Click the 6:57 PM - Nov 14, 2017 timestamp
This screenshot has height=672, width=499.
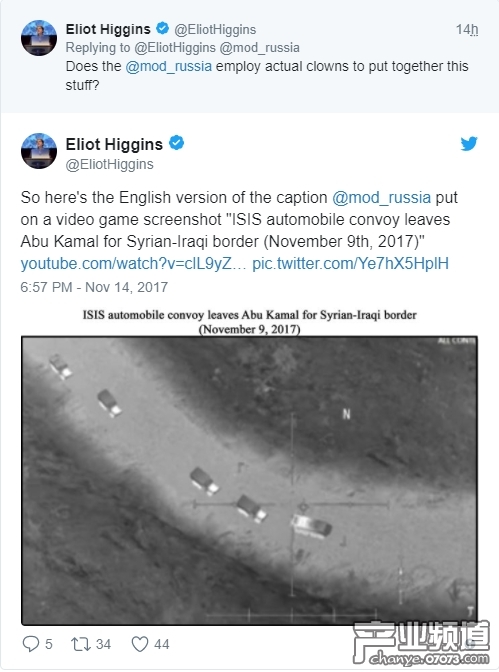click(94, 287)
